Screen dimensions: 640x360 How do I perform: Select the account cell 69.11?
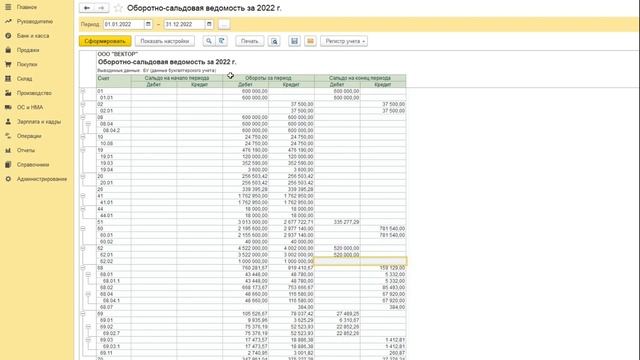(x=113, y=353)
